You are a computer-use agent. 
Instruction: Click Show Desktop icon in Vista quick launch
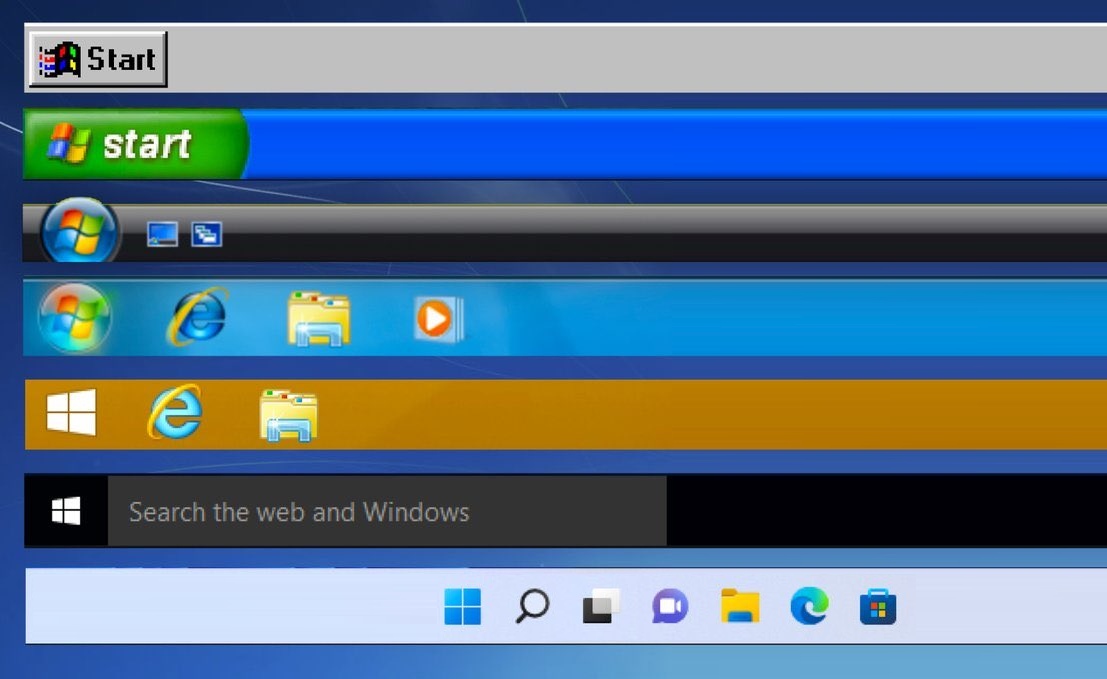162,234
